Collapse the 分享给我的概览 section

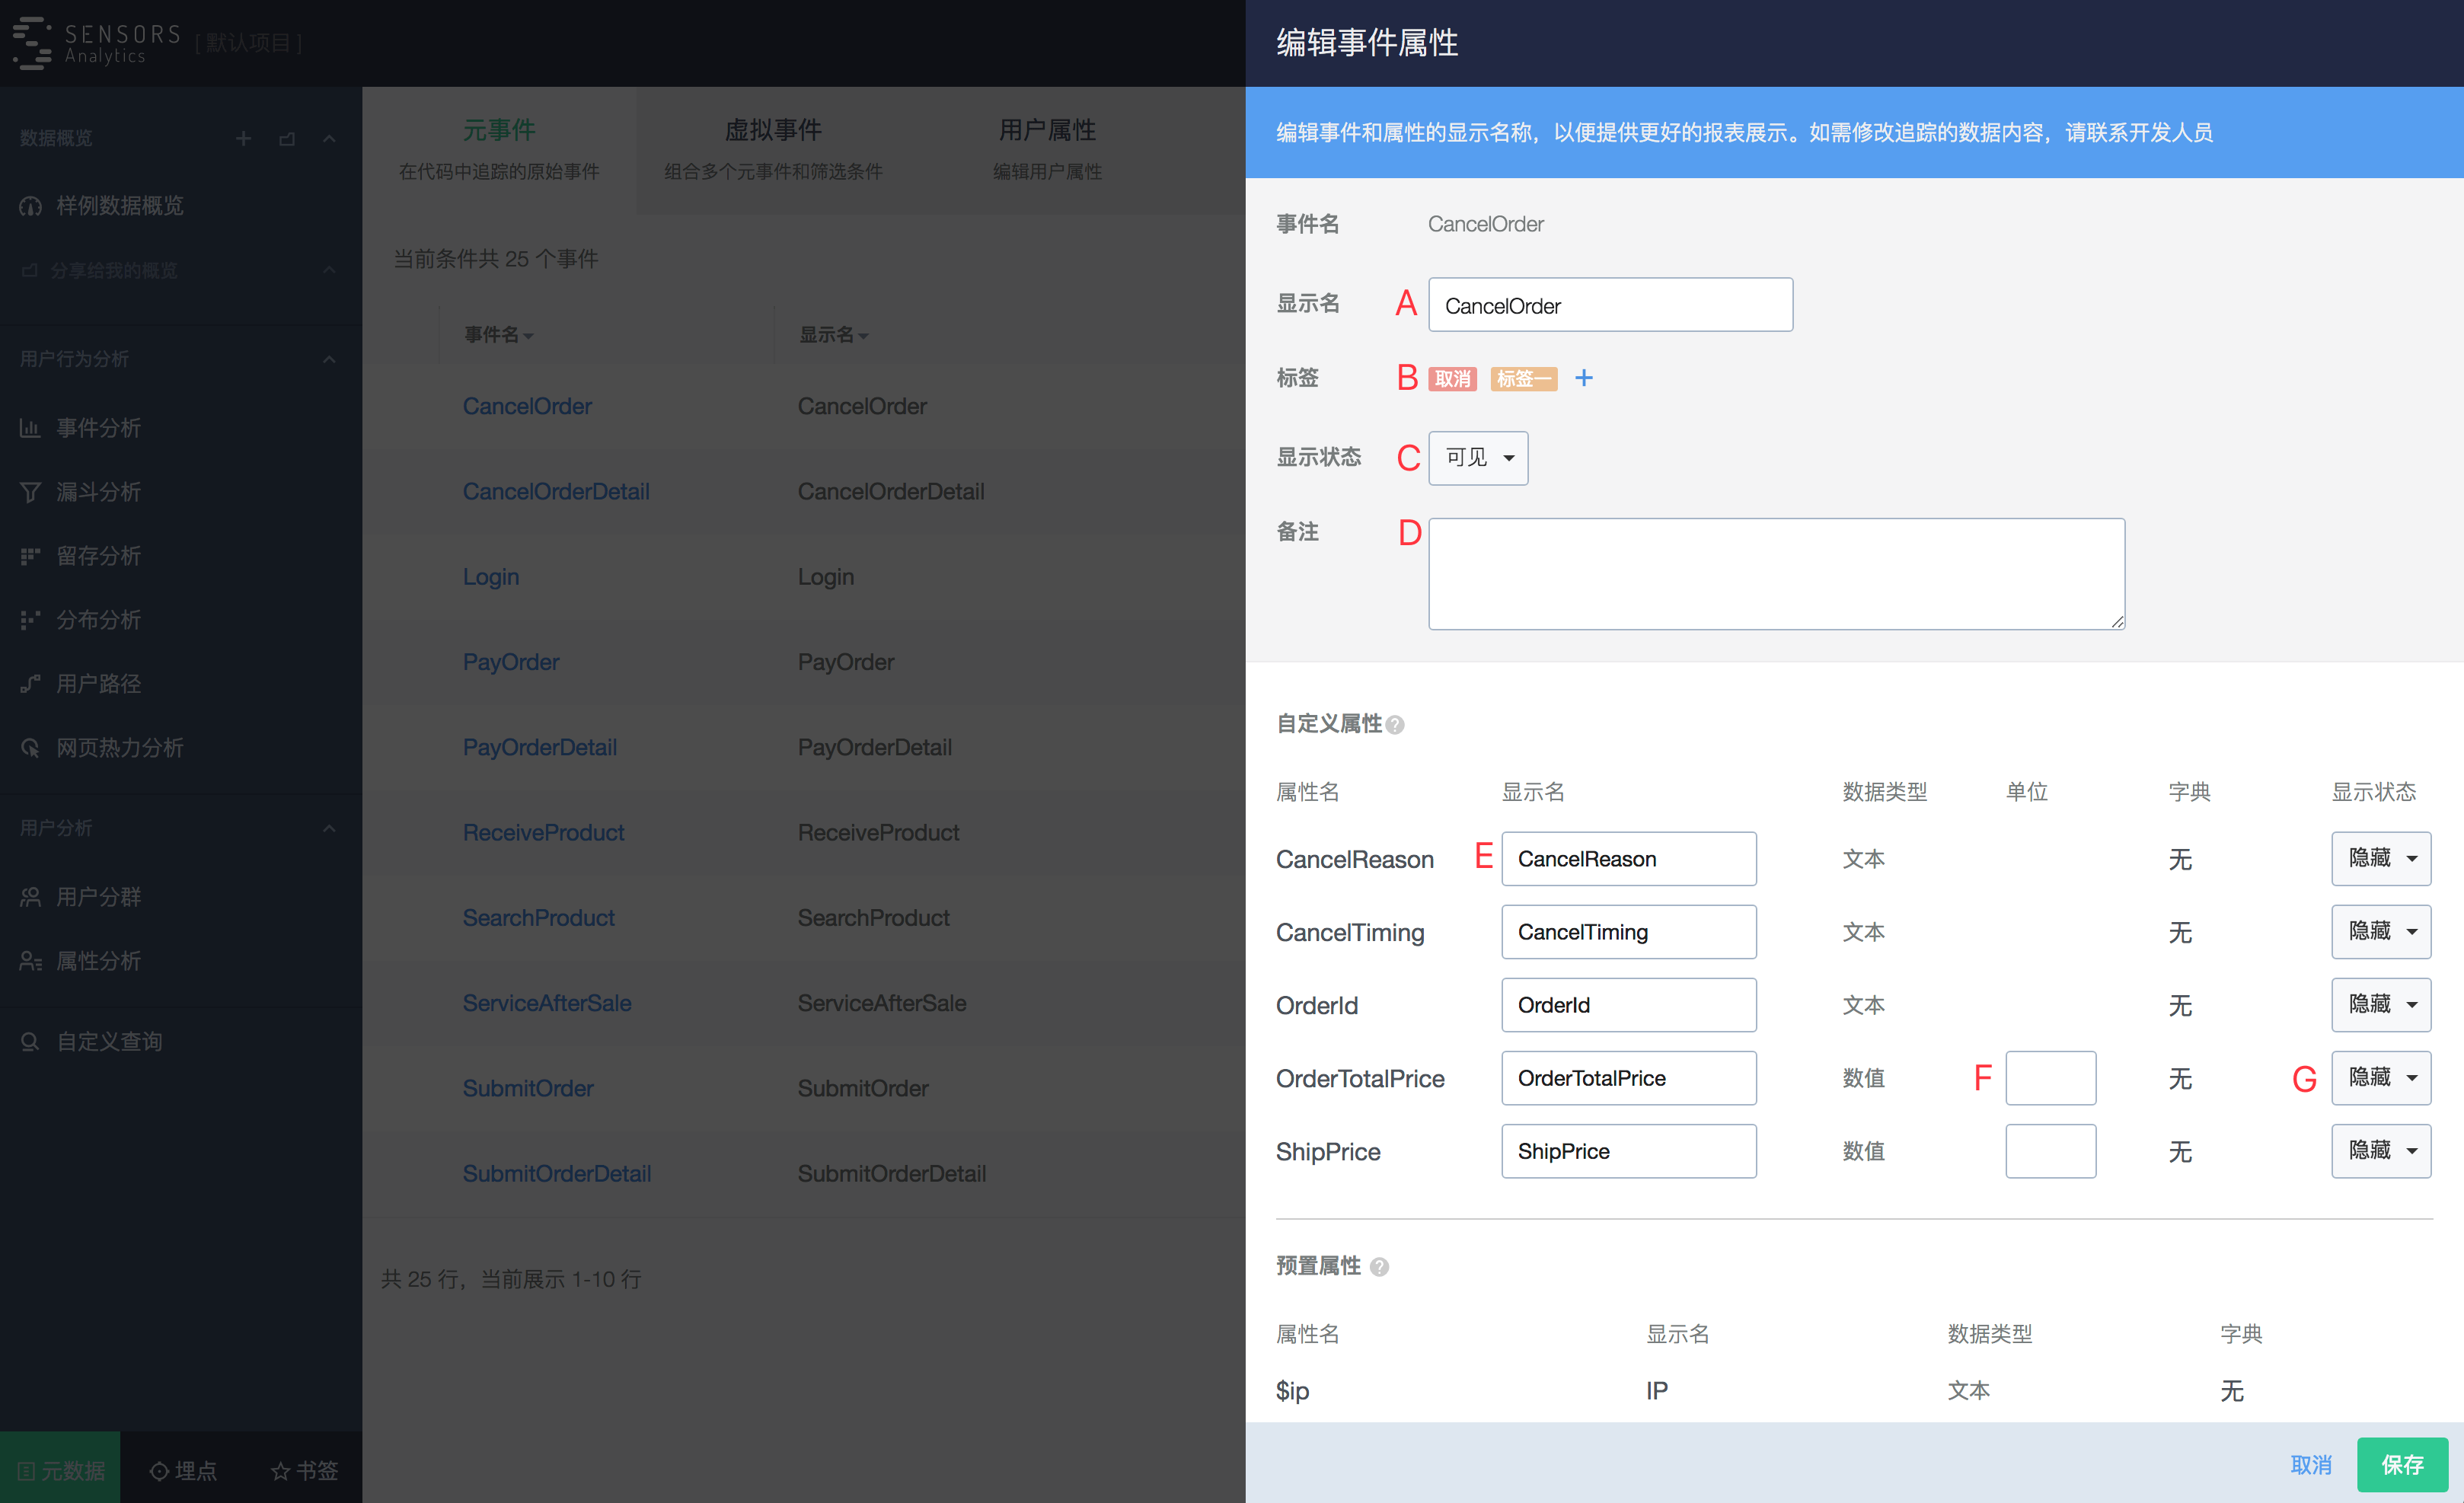pos(329,270)
